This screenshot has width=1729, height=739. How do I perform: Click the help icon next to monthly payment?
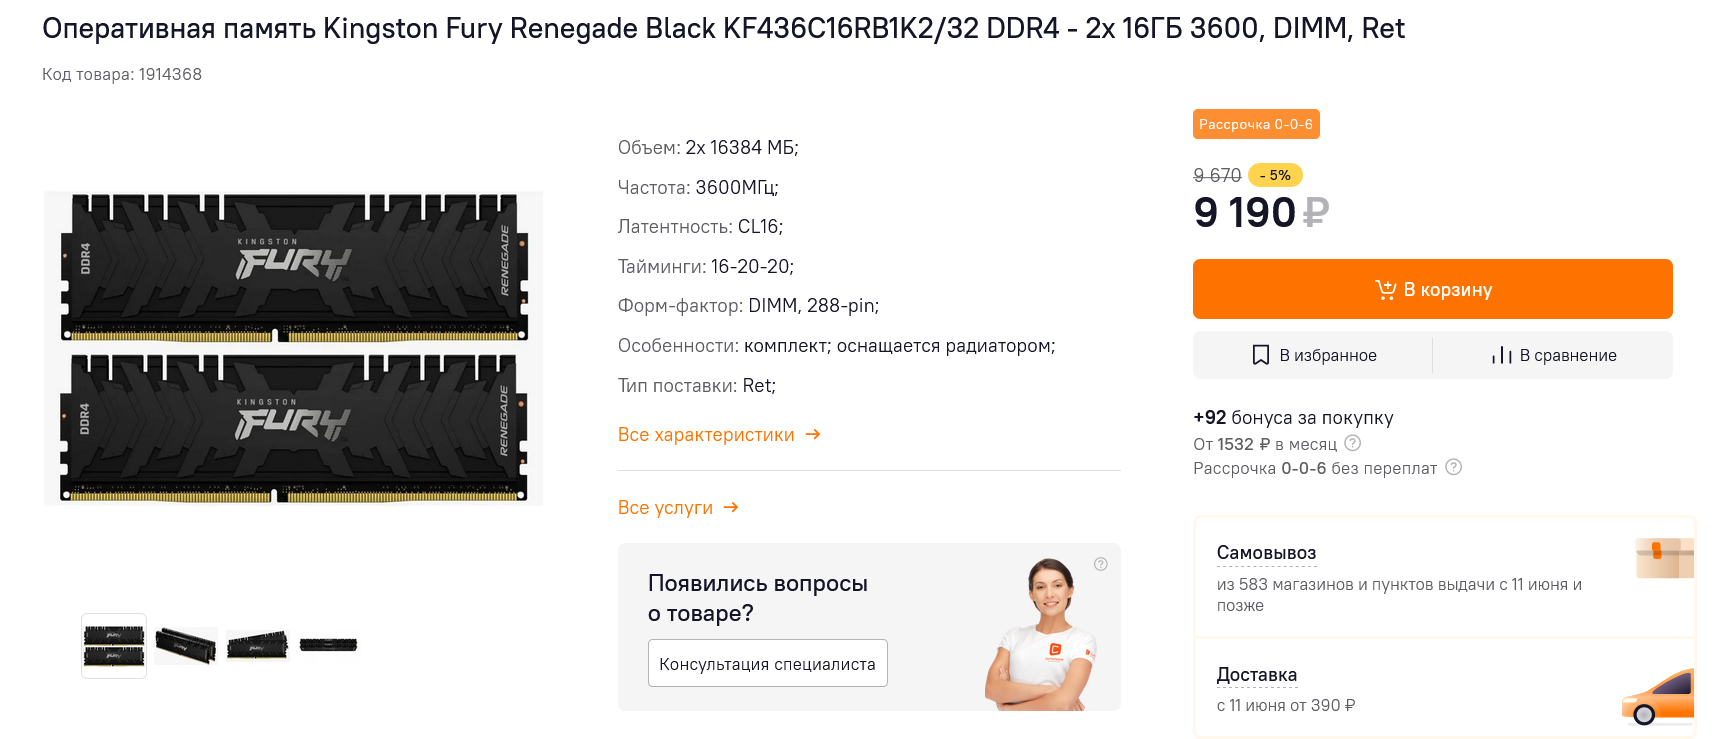[1353, 443]
